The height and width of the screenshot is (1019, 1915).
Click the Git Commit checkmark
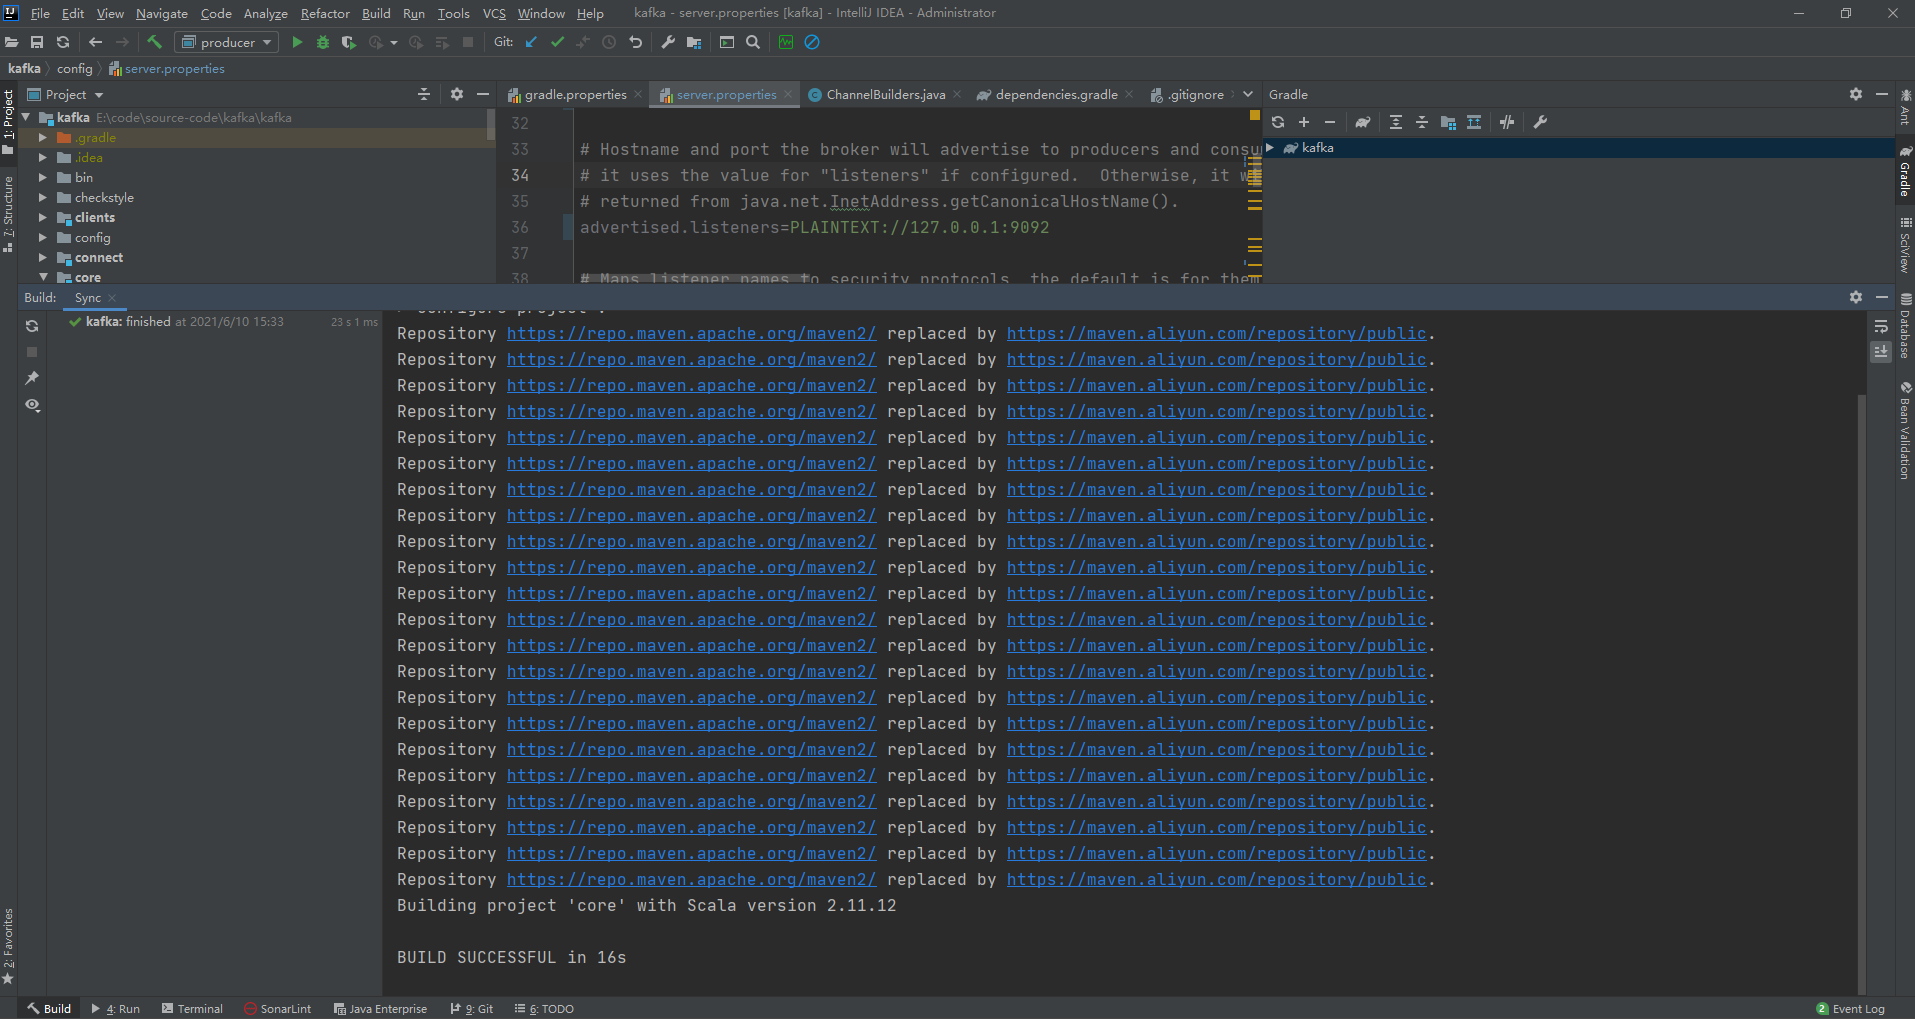coord(557,42)
